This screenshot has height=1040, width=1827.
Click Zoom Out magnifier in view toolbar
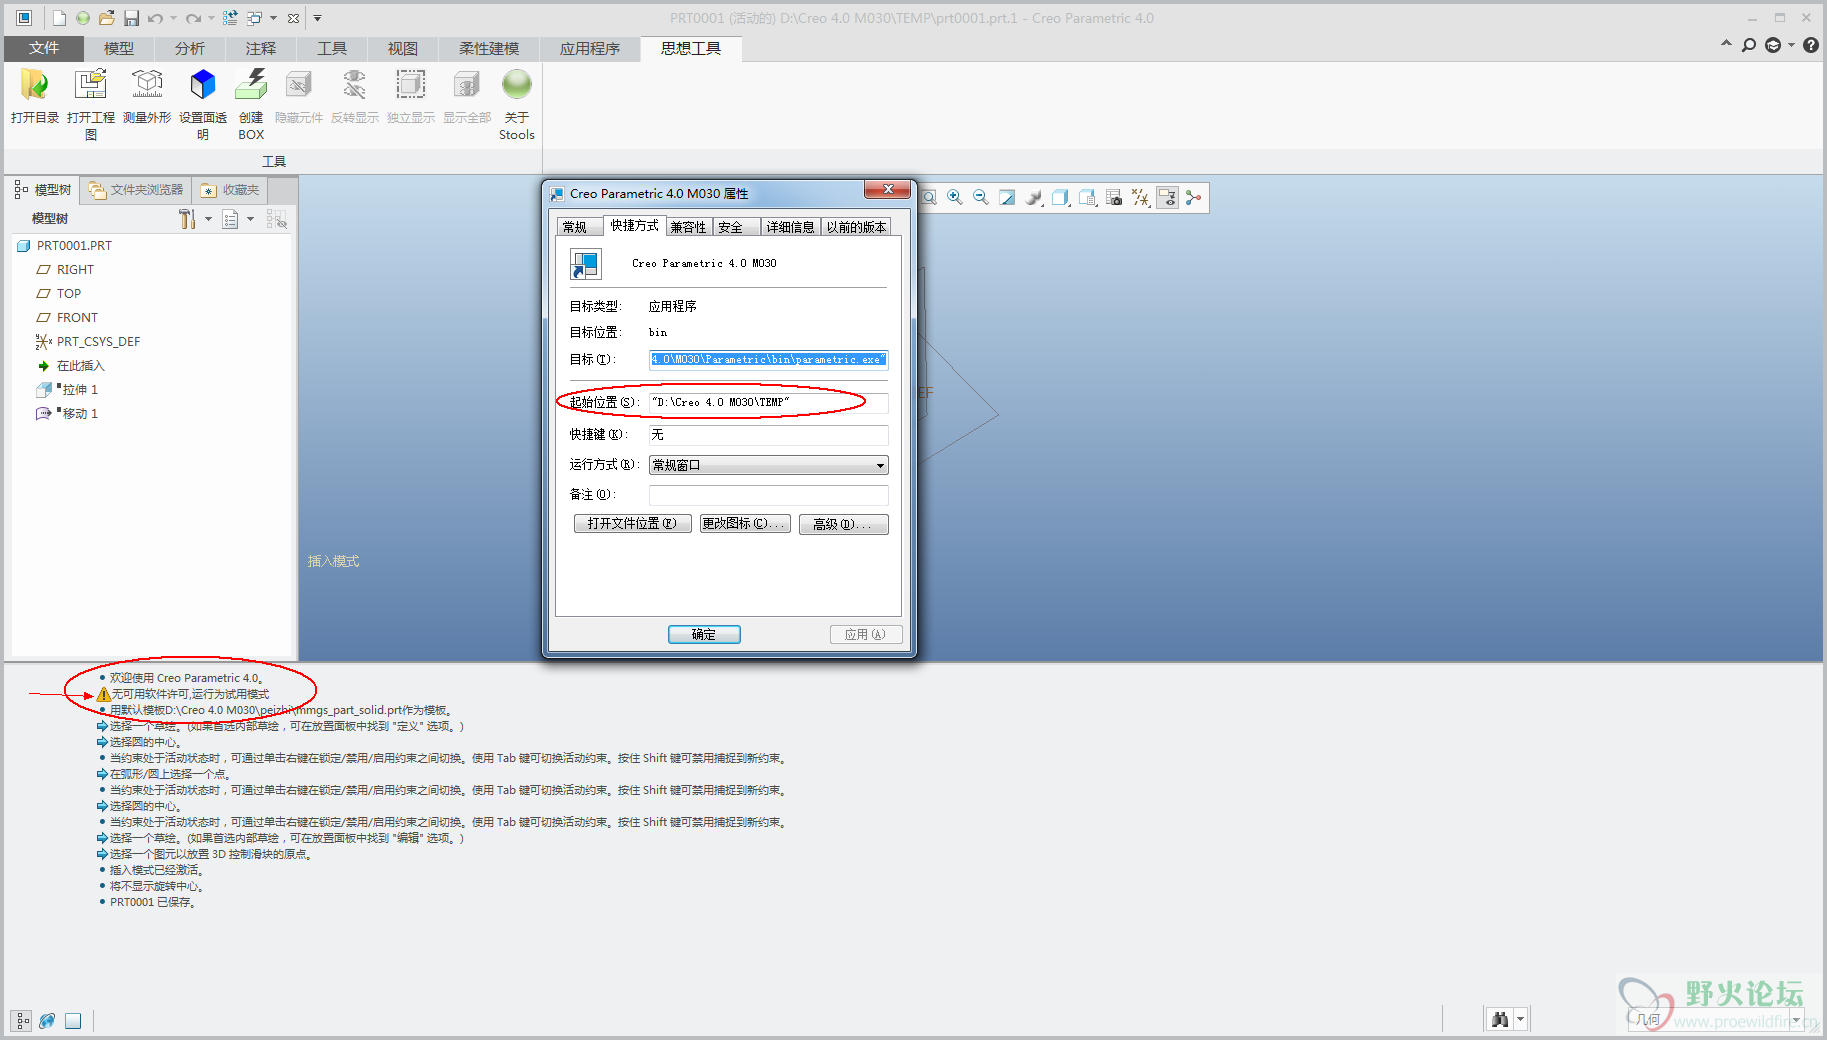tap(981, 198)
